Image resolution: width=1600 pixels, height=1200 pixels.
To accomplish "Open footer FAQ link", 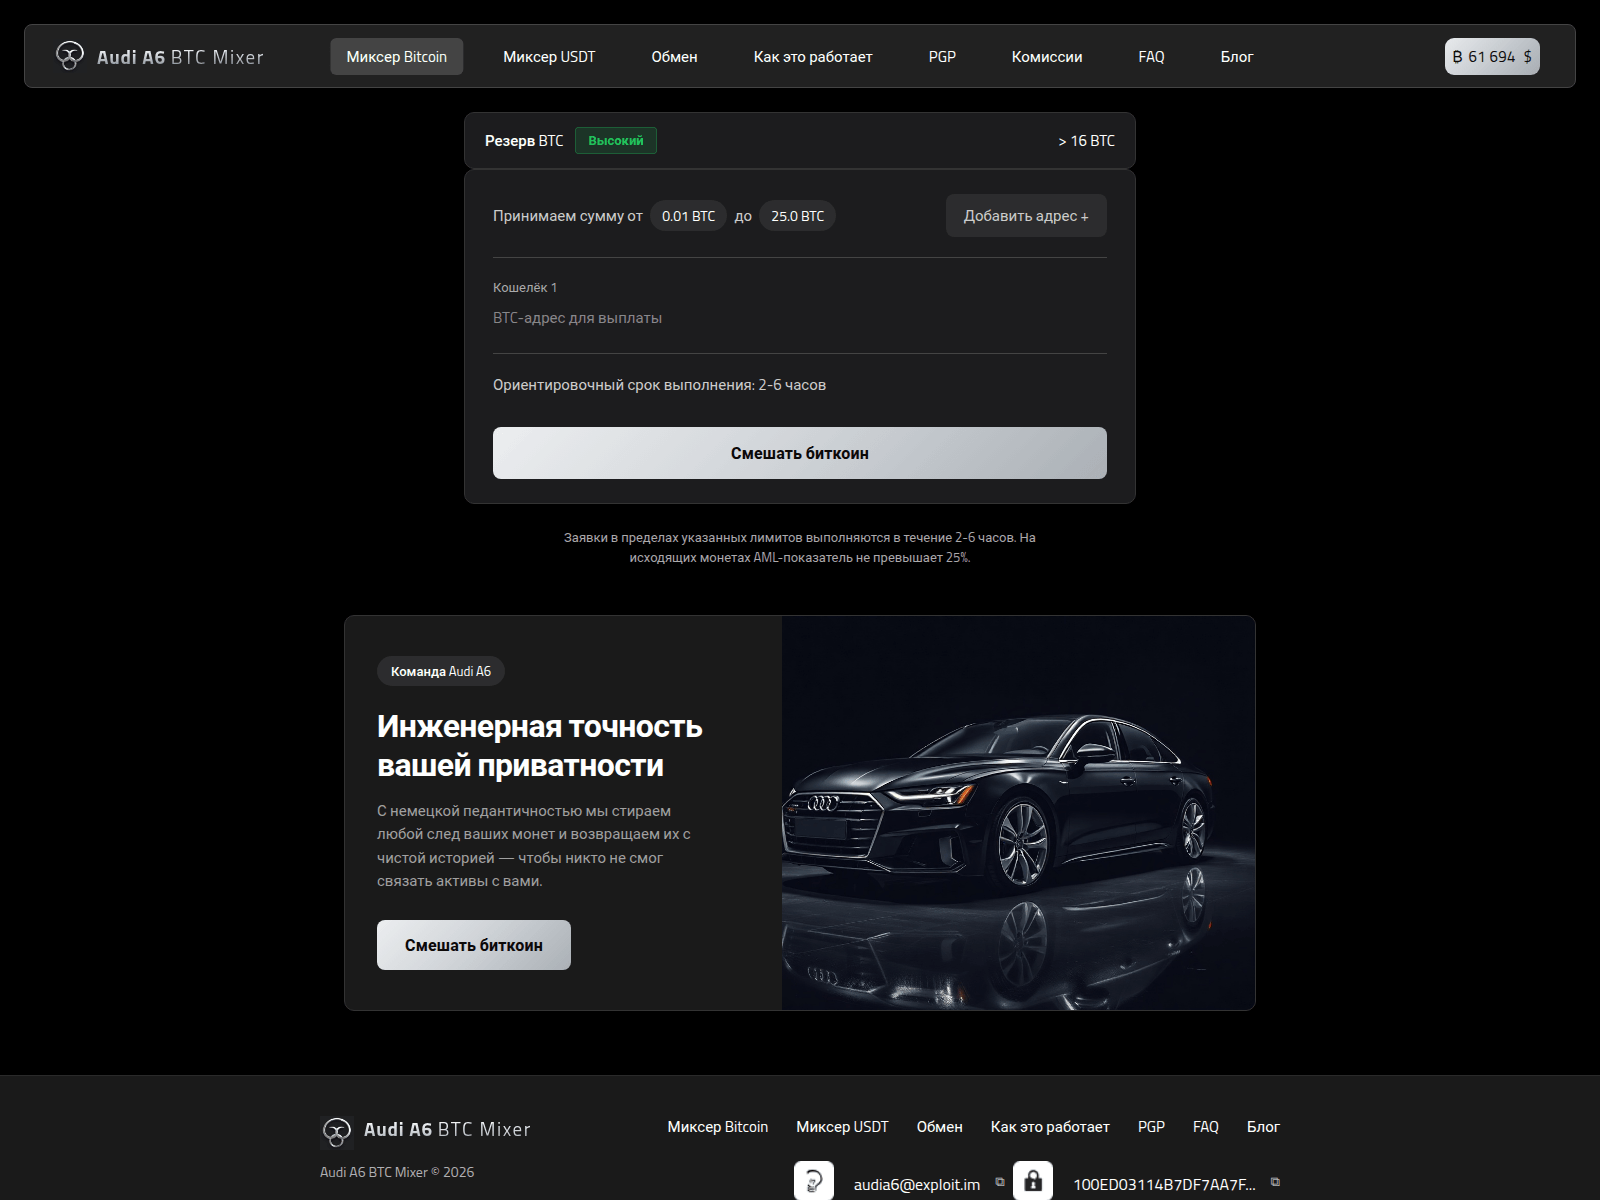I will [x=1206, y=1127].
